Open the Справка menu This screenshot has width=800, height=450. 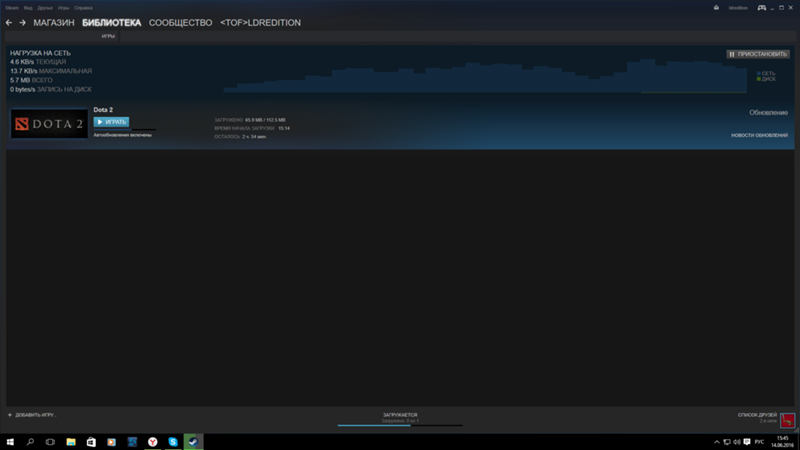click(x=83, y=8)
